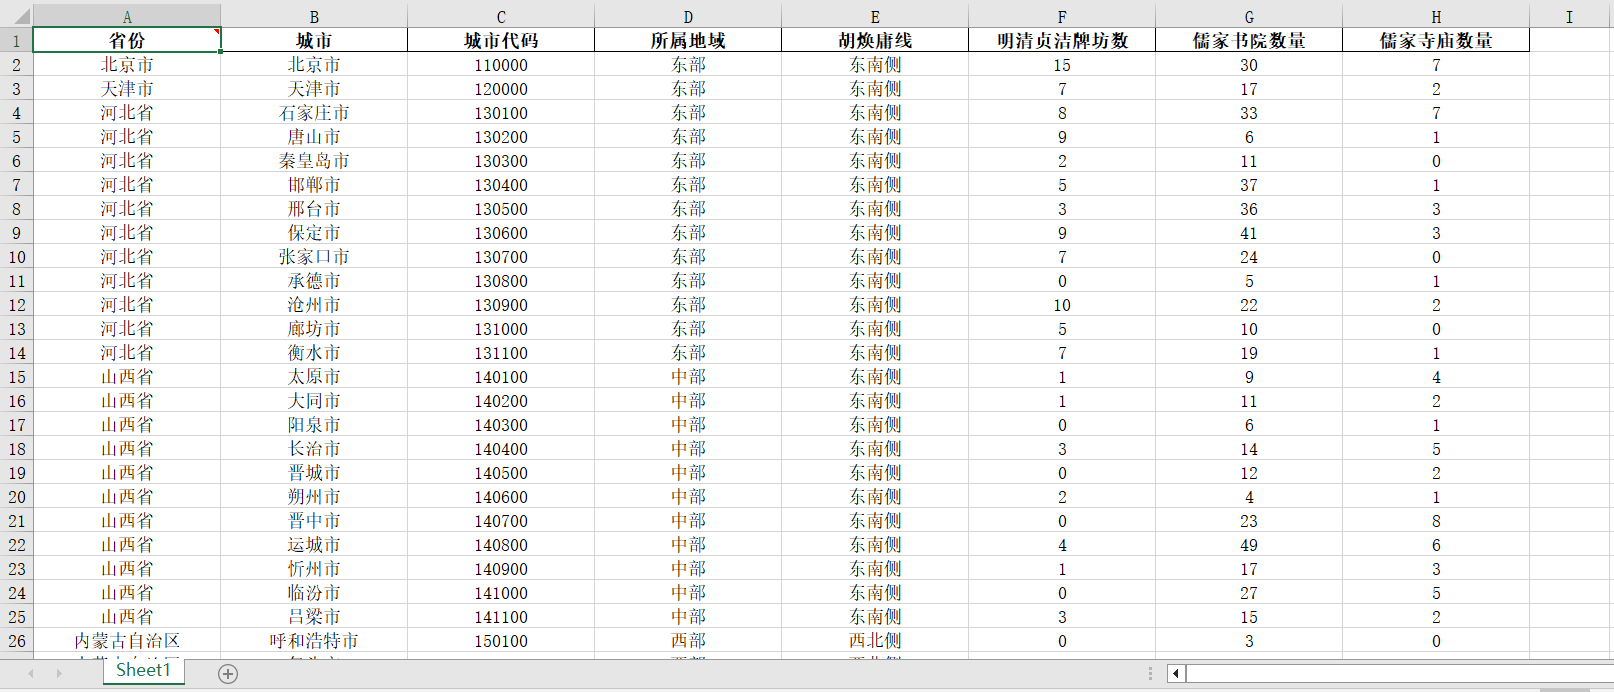Click 牌坊数 value 10 for 沧州市

coord(1062,305)
